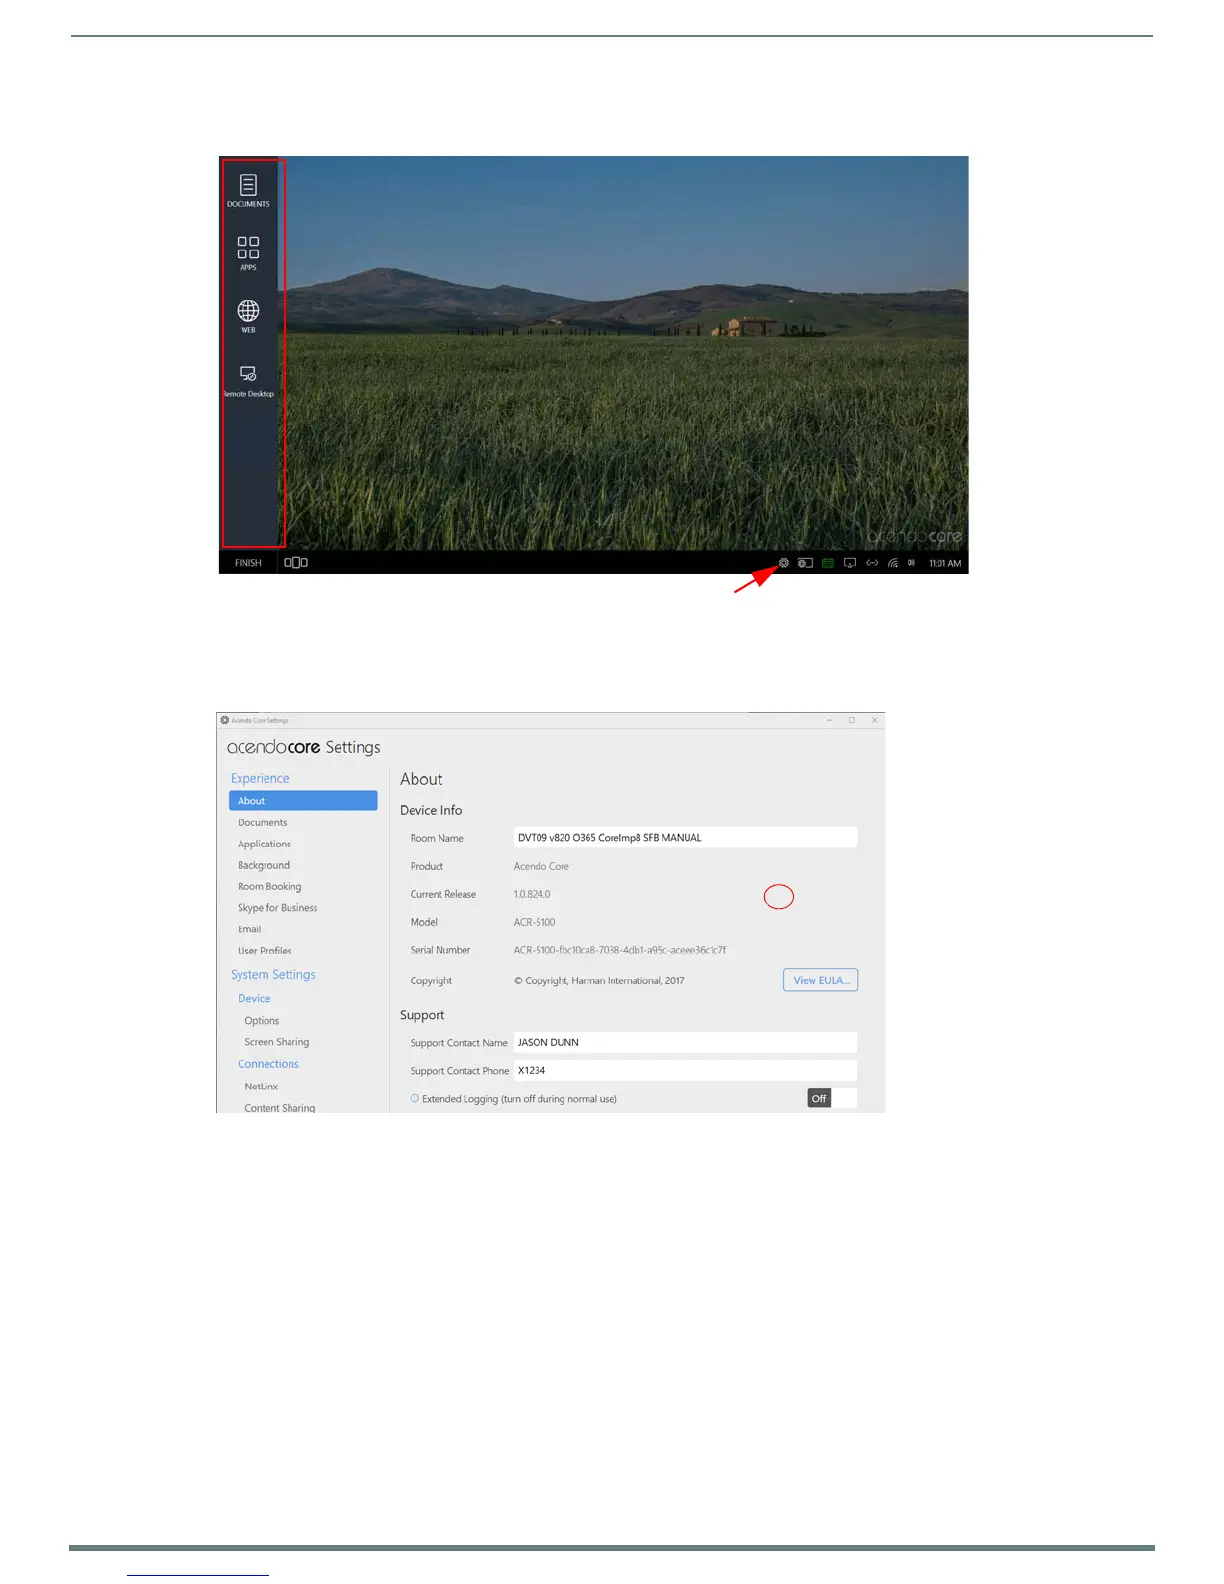The image size is (1224, 1584).
Task: Click the Acendo Core Settings title bar gear icon
Action: 225,720
